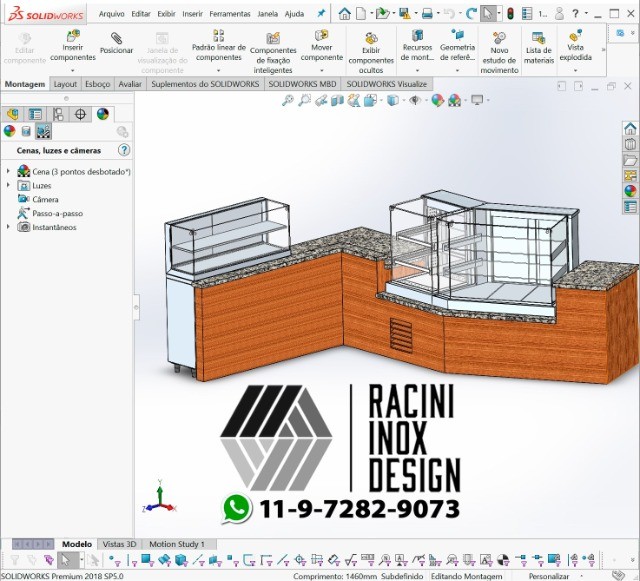Open the Janela menu
640x581 pixels.
[267, 14]
